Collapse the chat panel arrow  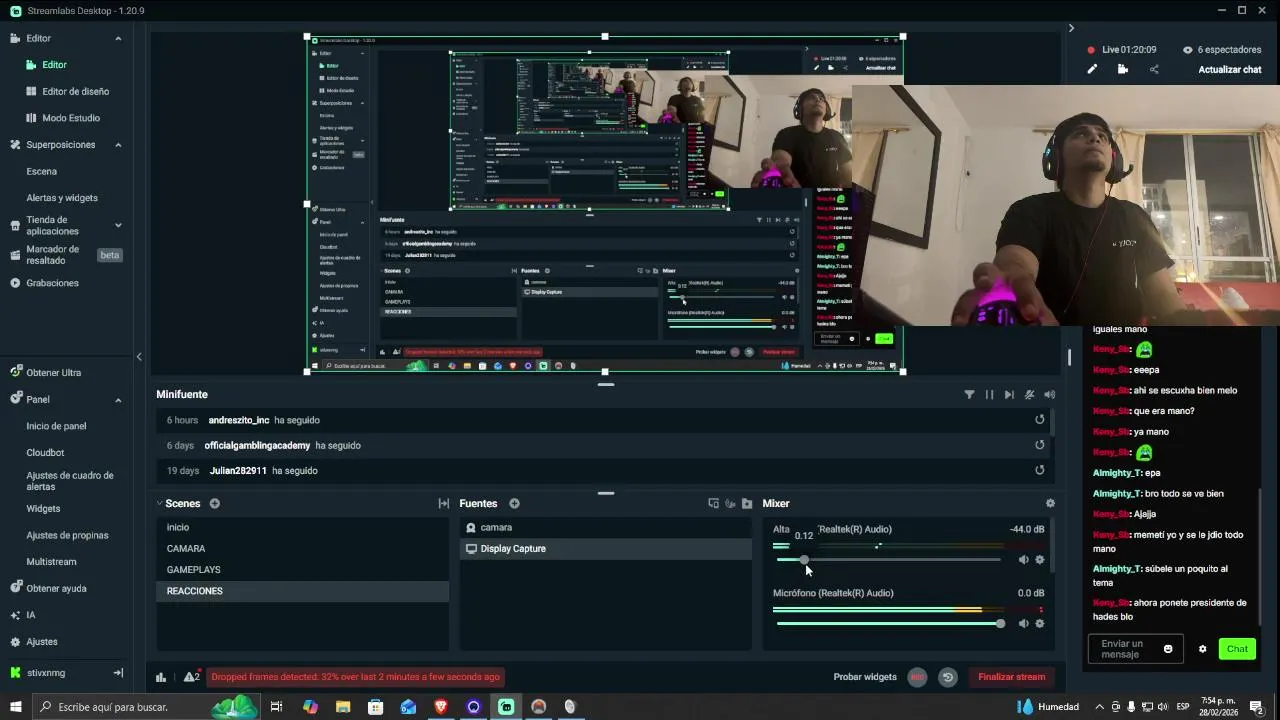coord(1071,28)
